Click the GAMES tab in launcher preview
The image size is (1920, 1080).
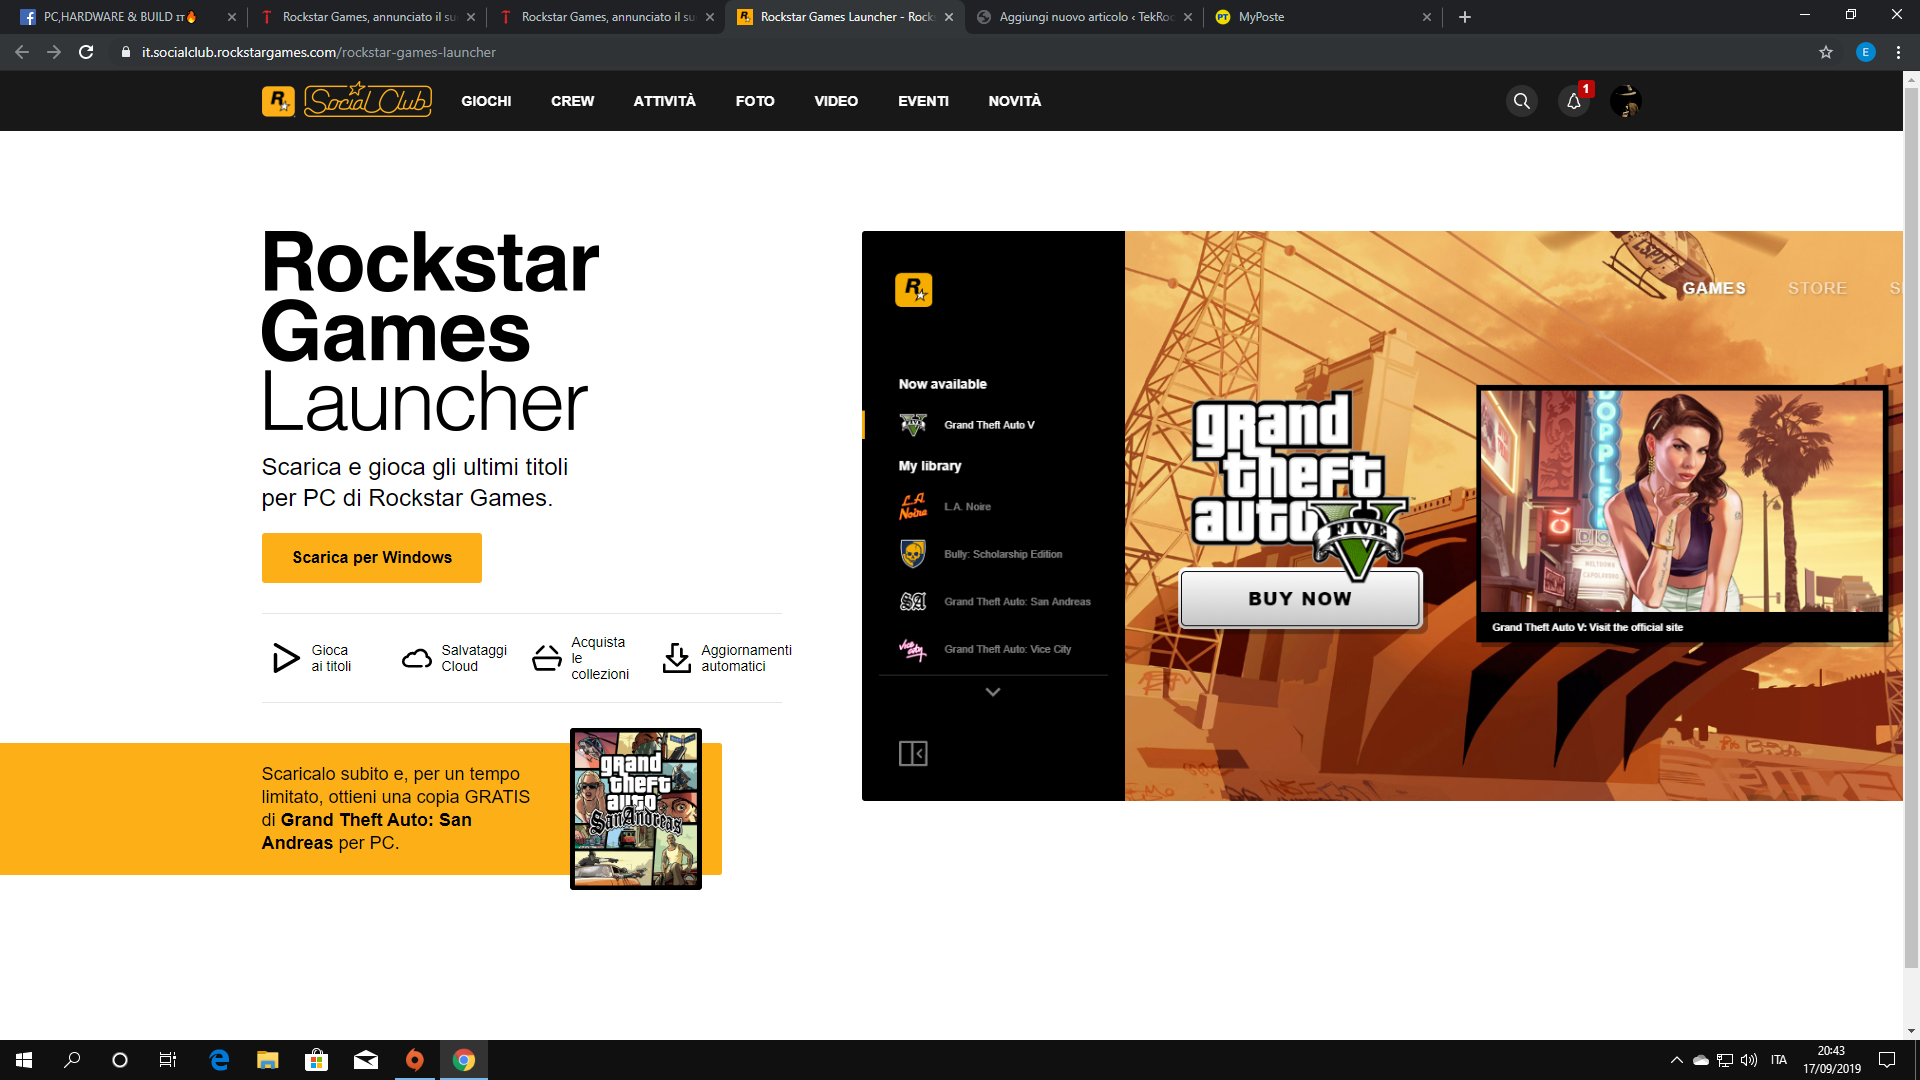tap(1714, 288)
